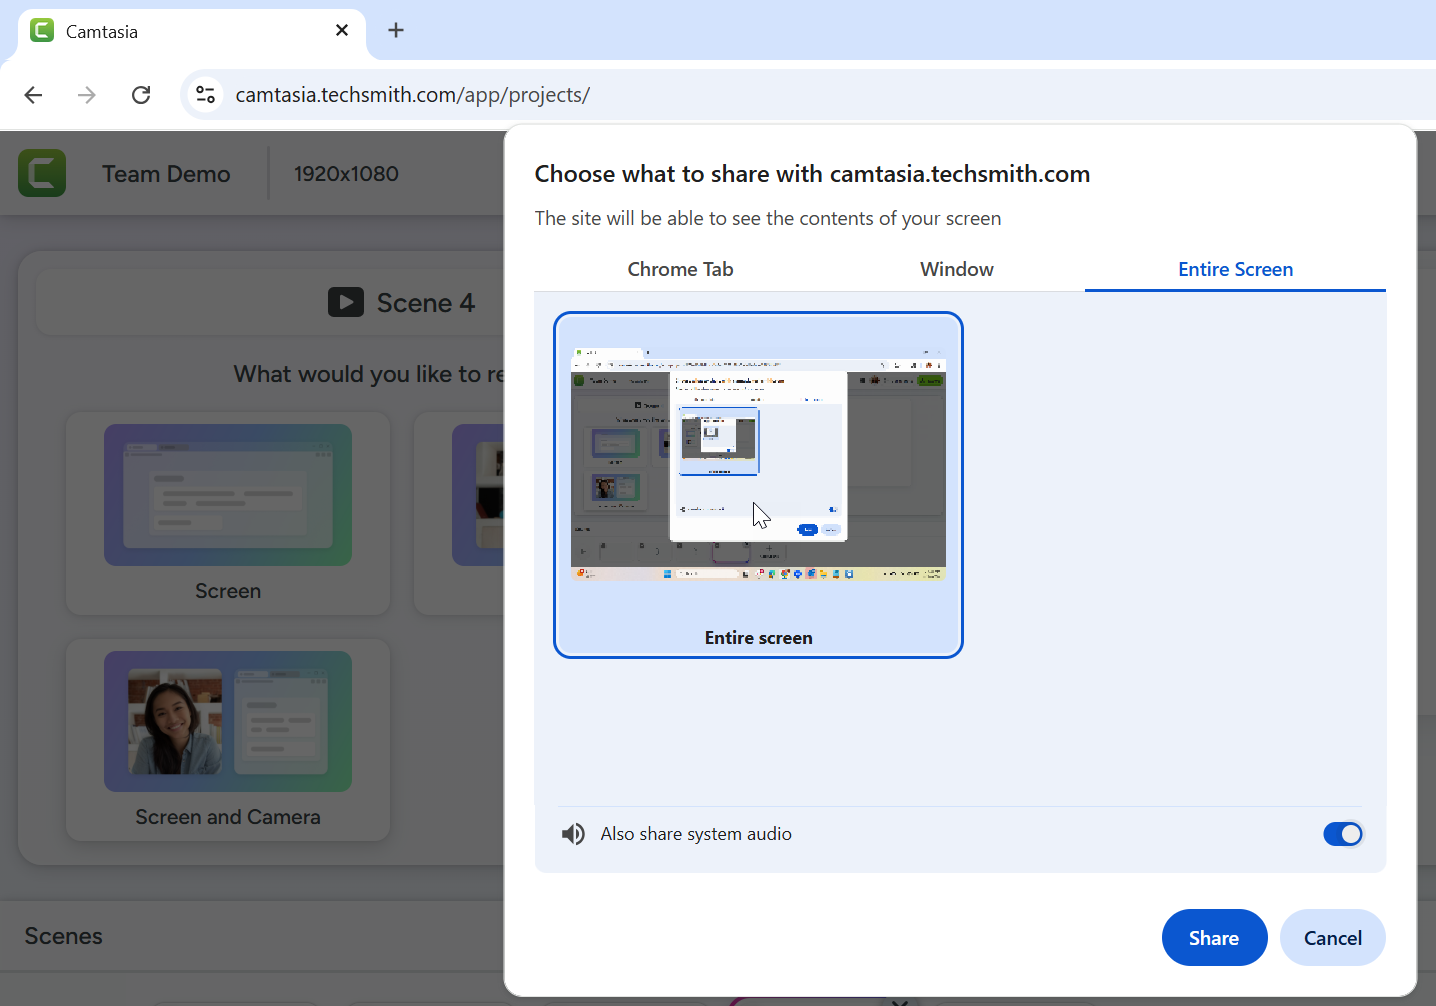The image size is (1436, 1006).
Task: Go back to previous page
Action: [x=33, y=95]
